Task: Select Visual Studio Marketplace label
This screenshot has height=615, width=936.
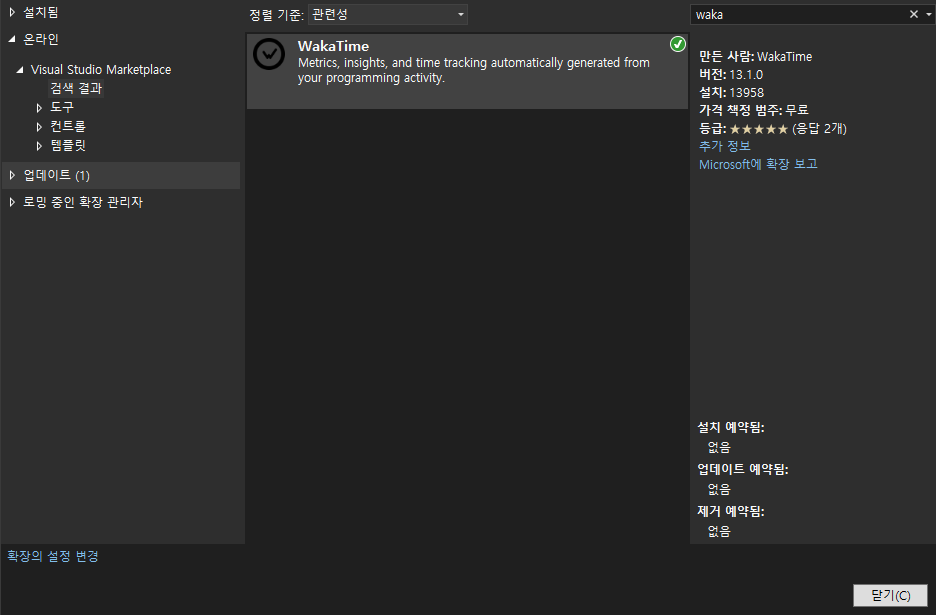Action: click(101, 70)
